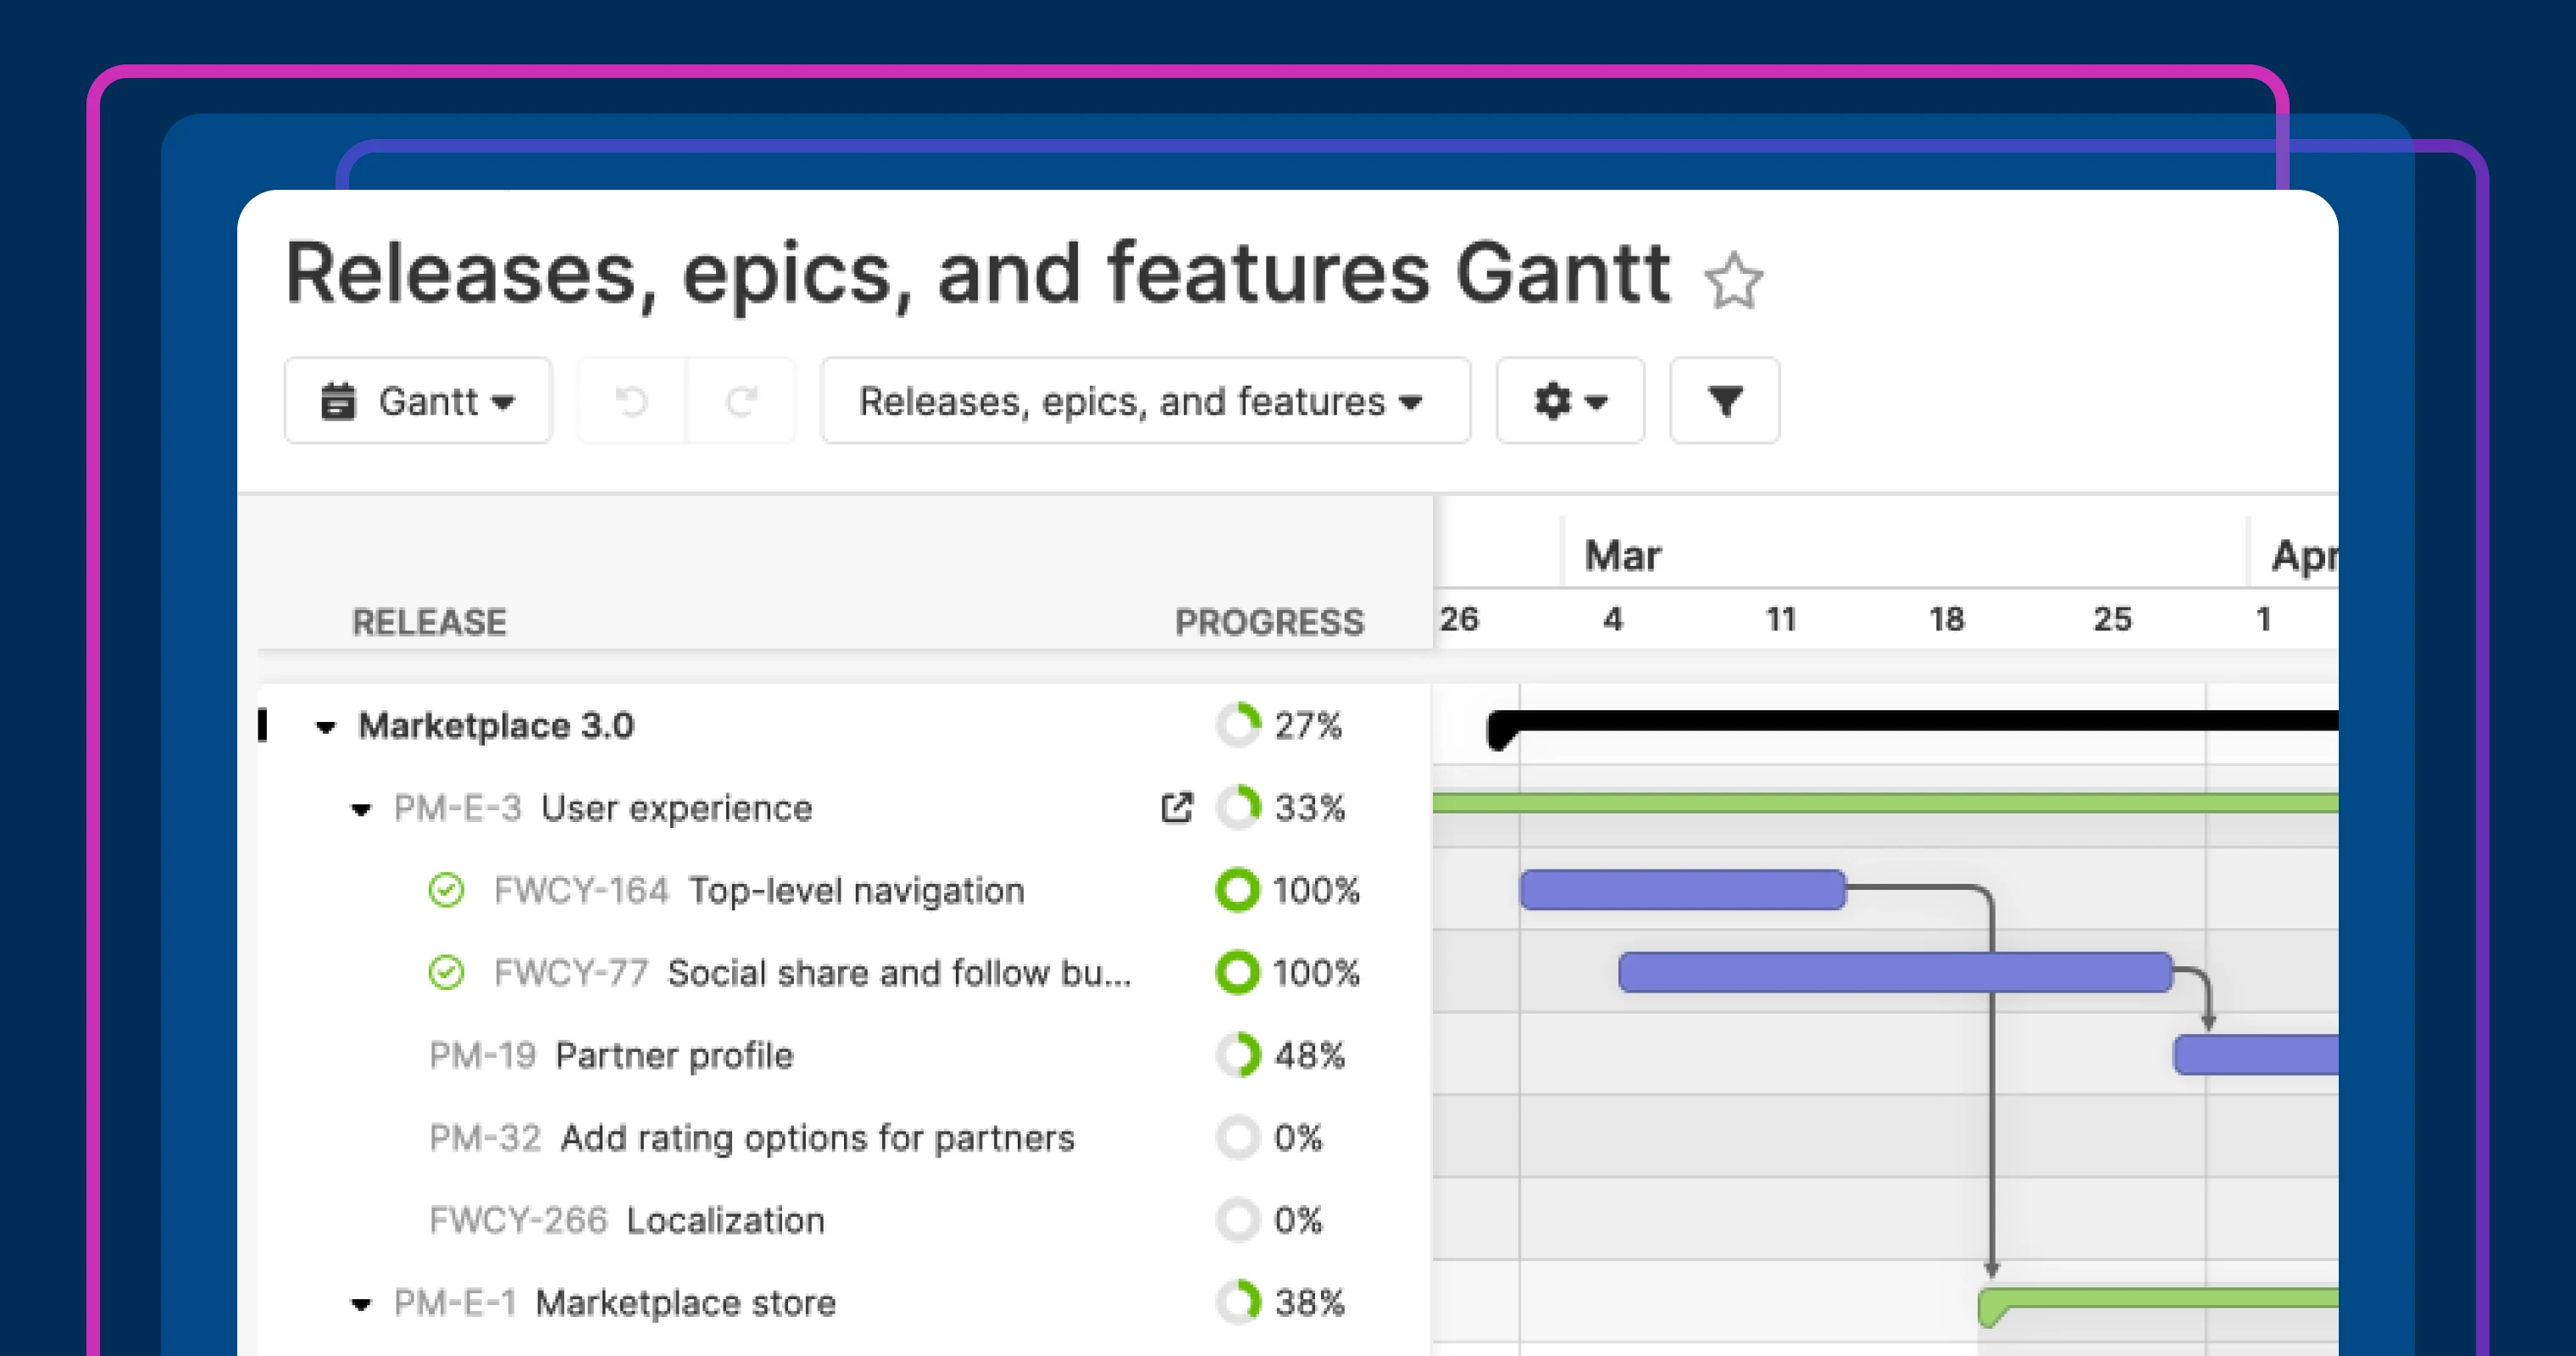Select the Localization feature row
Image resolution: width=2576 pixels, height=1356 pixels.
tap(724, 1220)
